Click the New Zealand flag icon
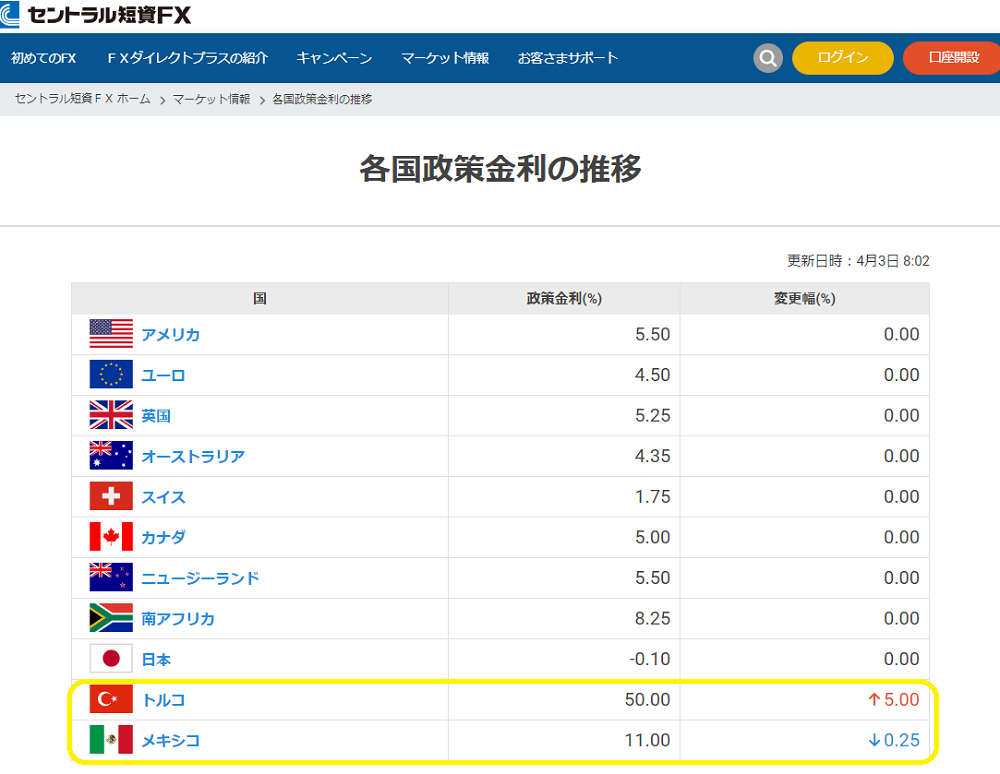 pos(111,577)
